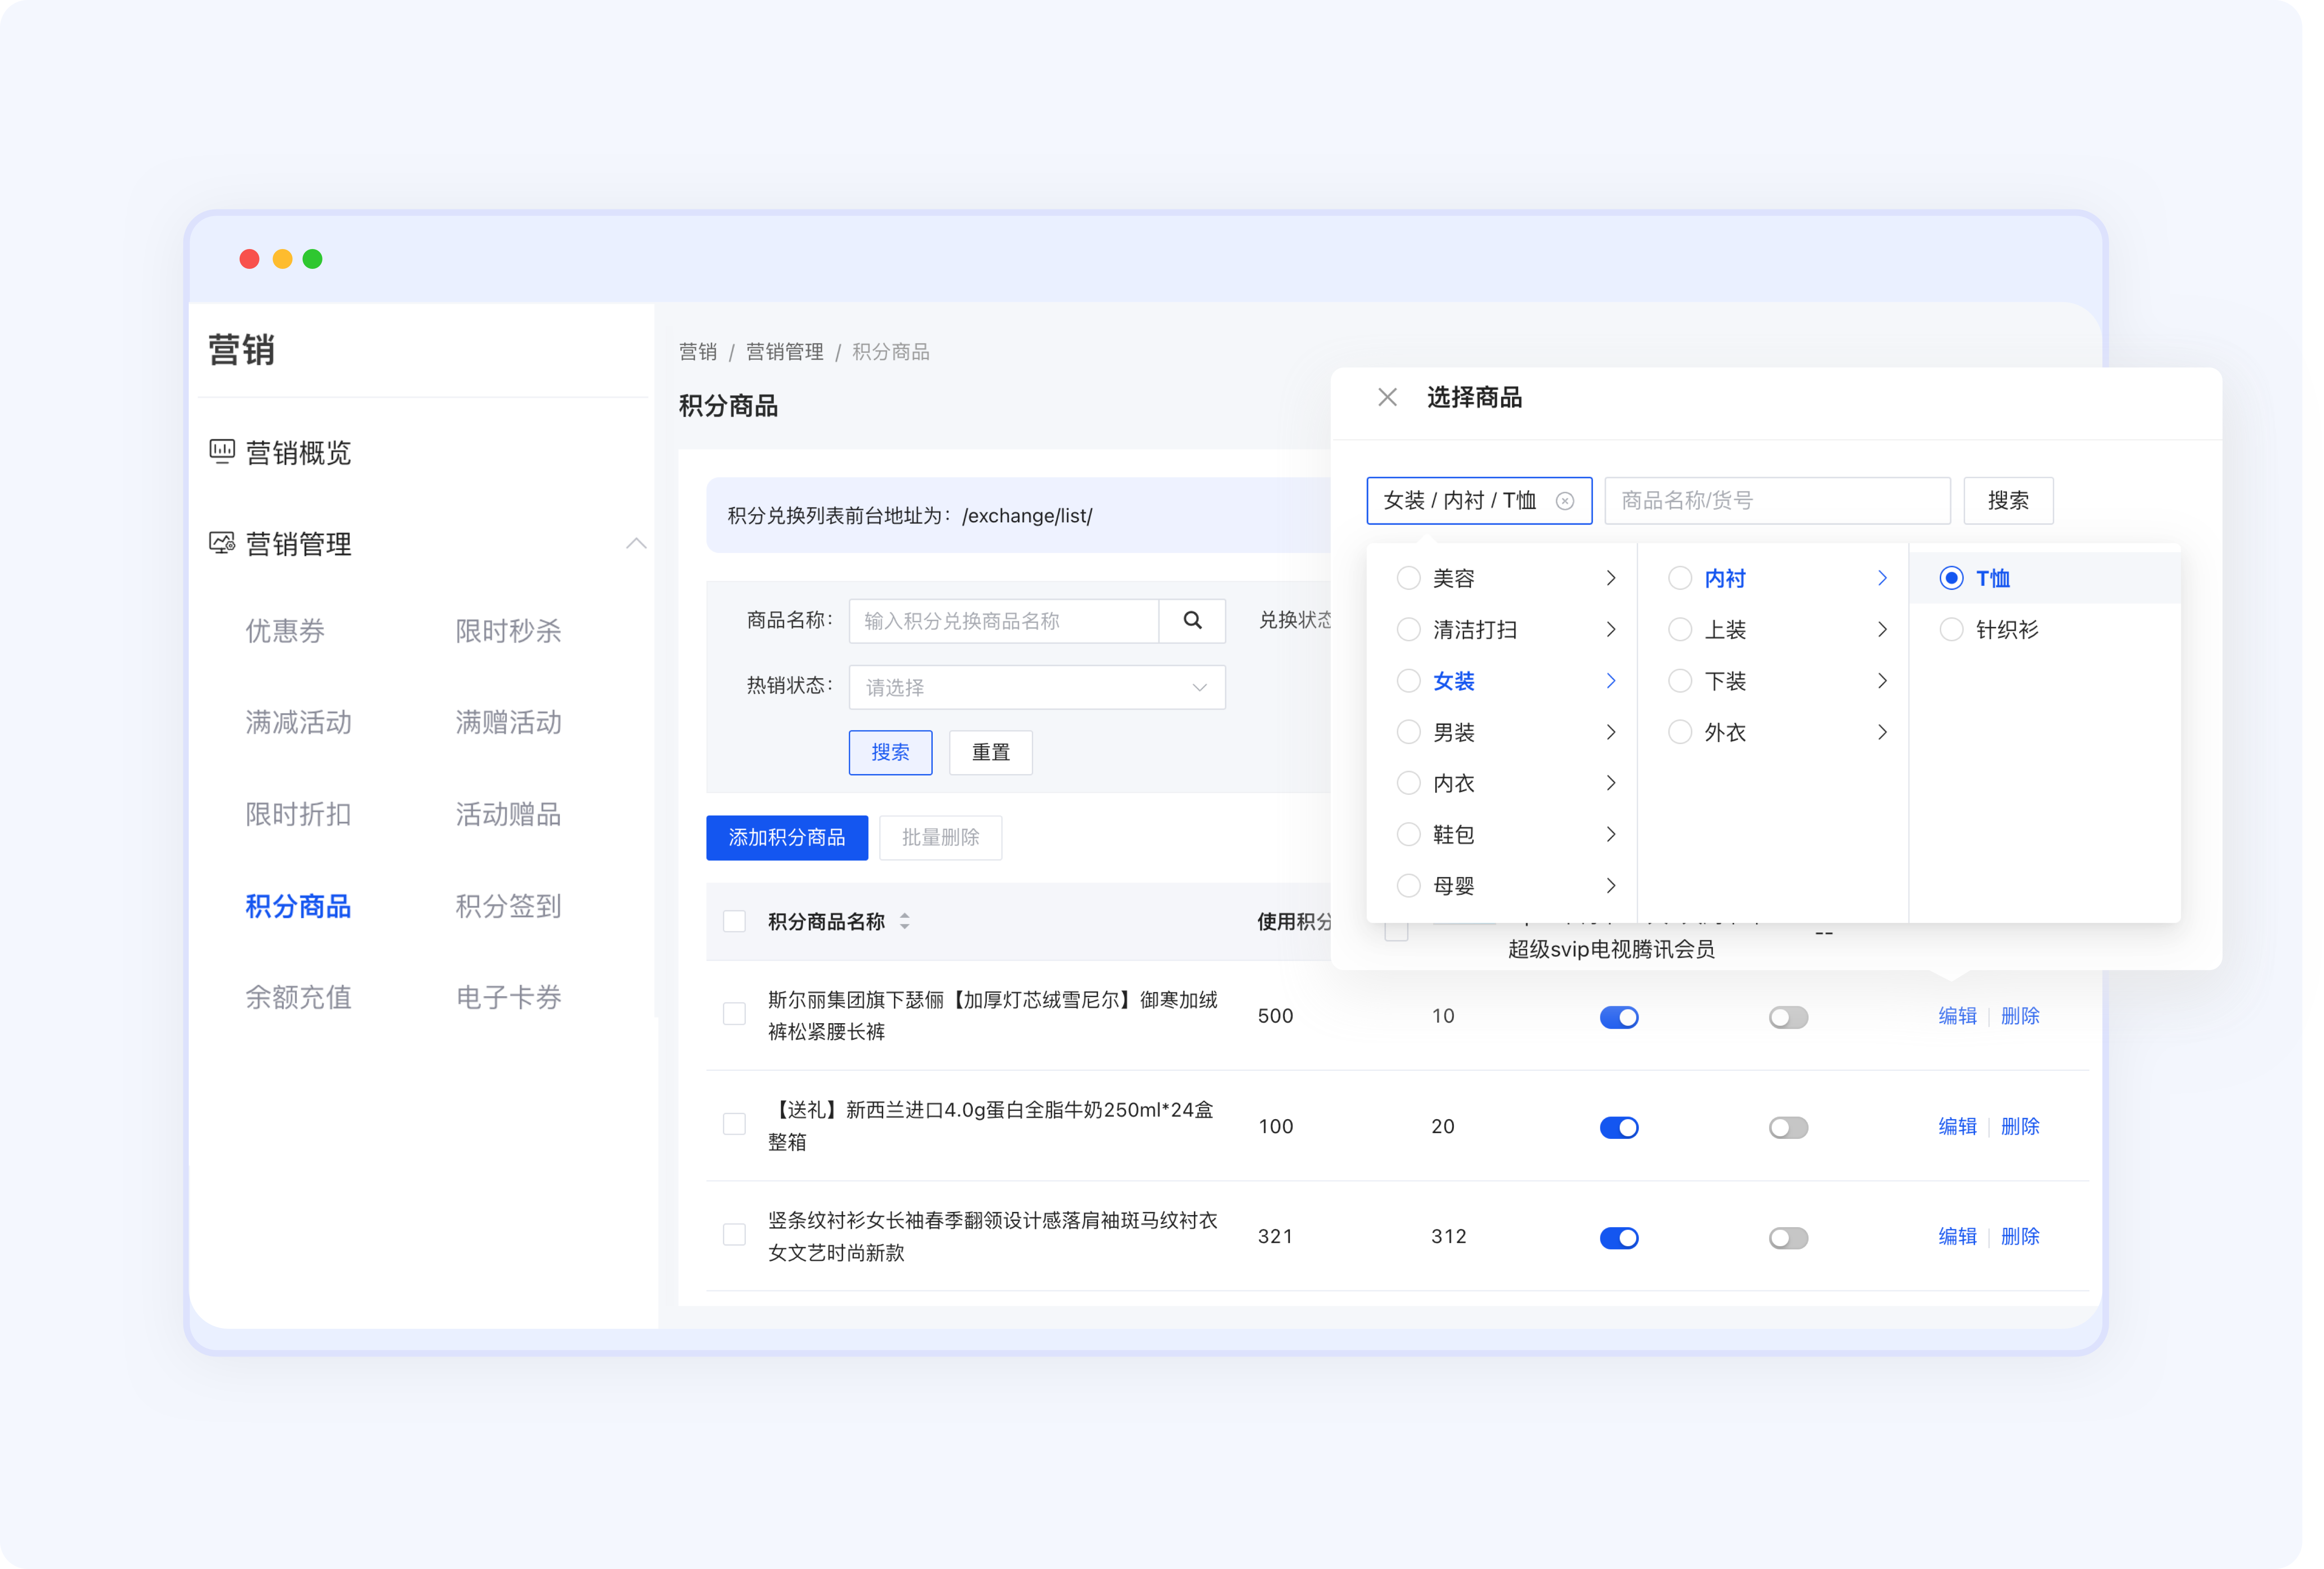
Task: Close the 选择商品 dialog with the X icon
Action: (1387, 397)
